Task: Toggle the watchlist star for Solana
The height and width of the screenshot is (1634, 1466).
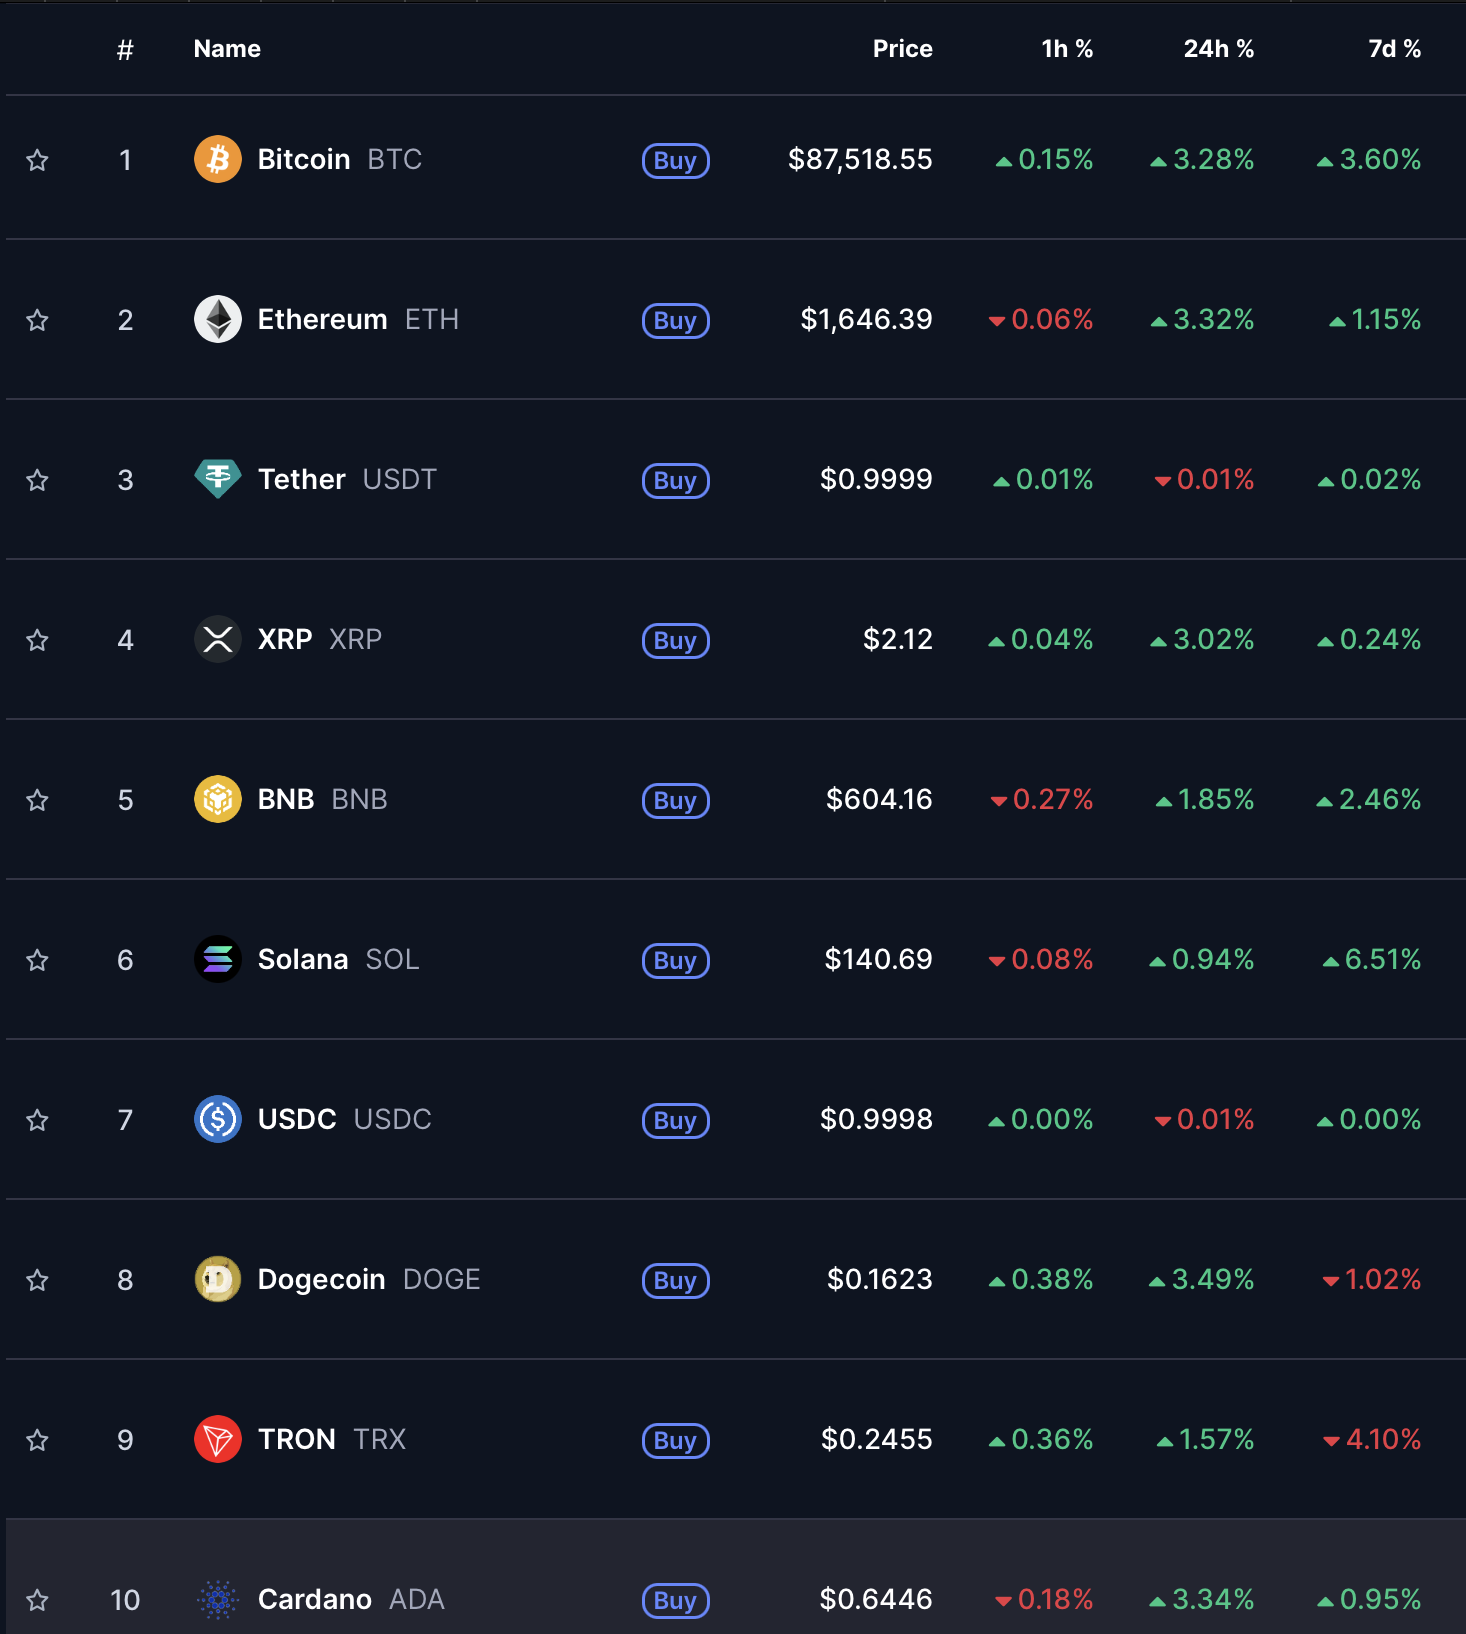Action: point(37,960)
